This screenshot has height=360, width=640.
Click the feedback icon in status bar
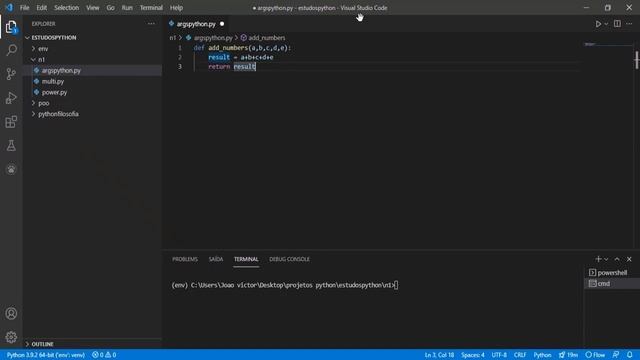[x=616, y=355]
